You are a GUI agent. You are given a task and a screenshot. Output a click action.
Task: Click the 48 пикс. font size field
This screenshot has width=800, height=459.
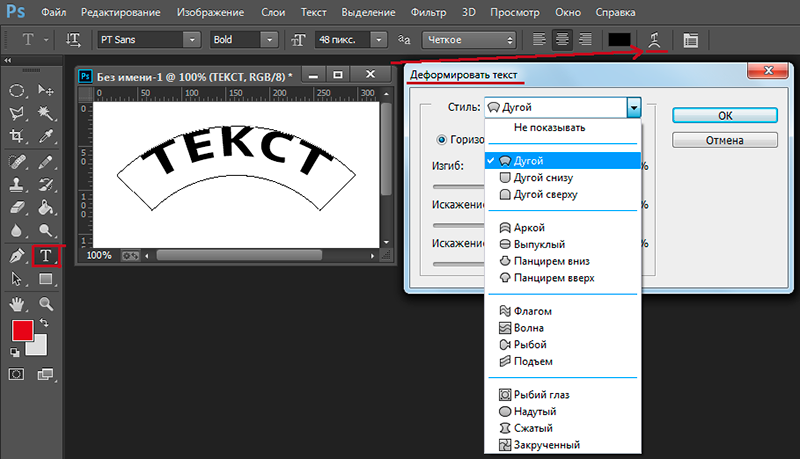coord(344,40)
